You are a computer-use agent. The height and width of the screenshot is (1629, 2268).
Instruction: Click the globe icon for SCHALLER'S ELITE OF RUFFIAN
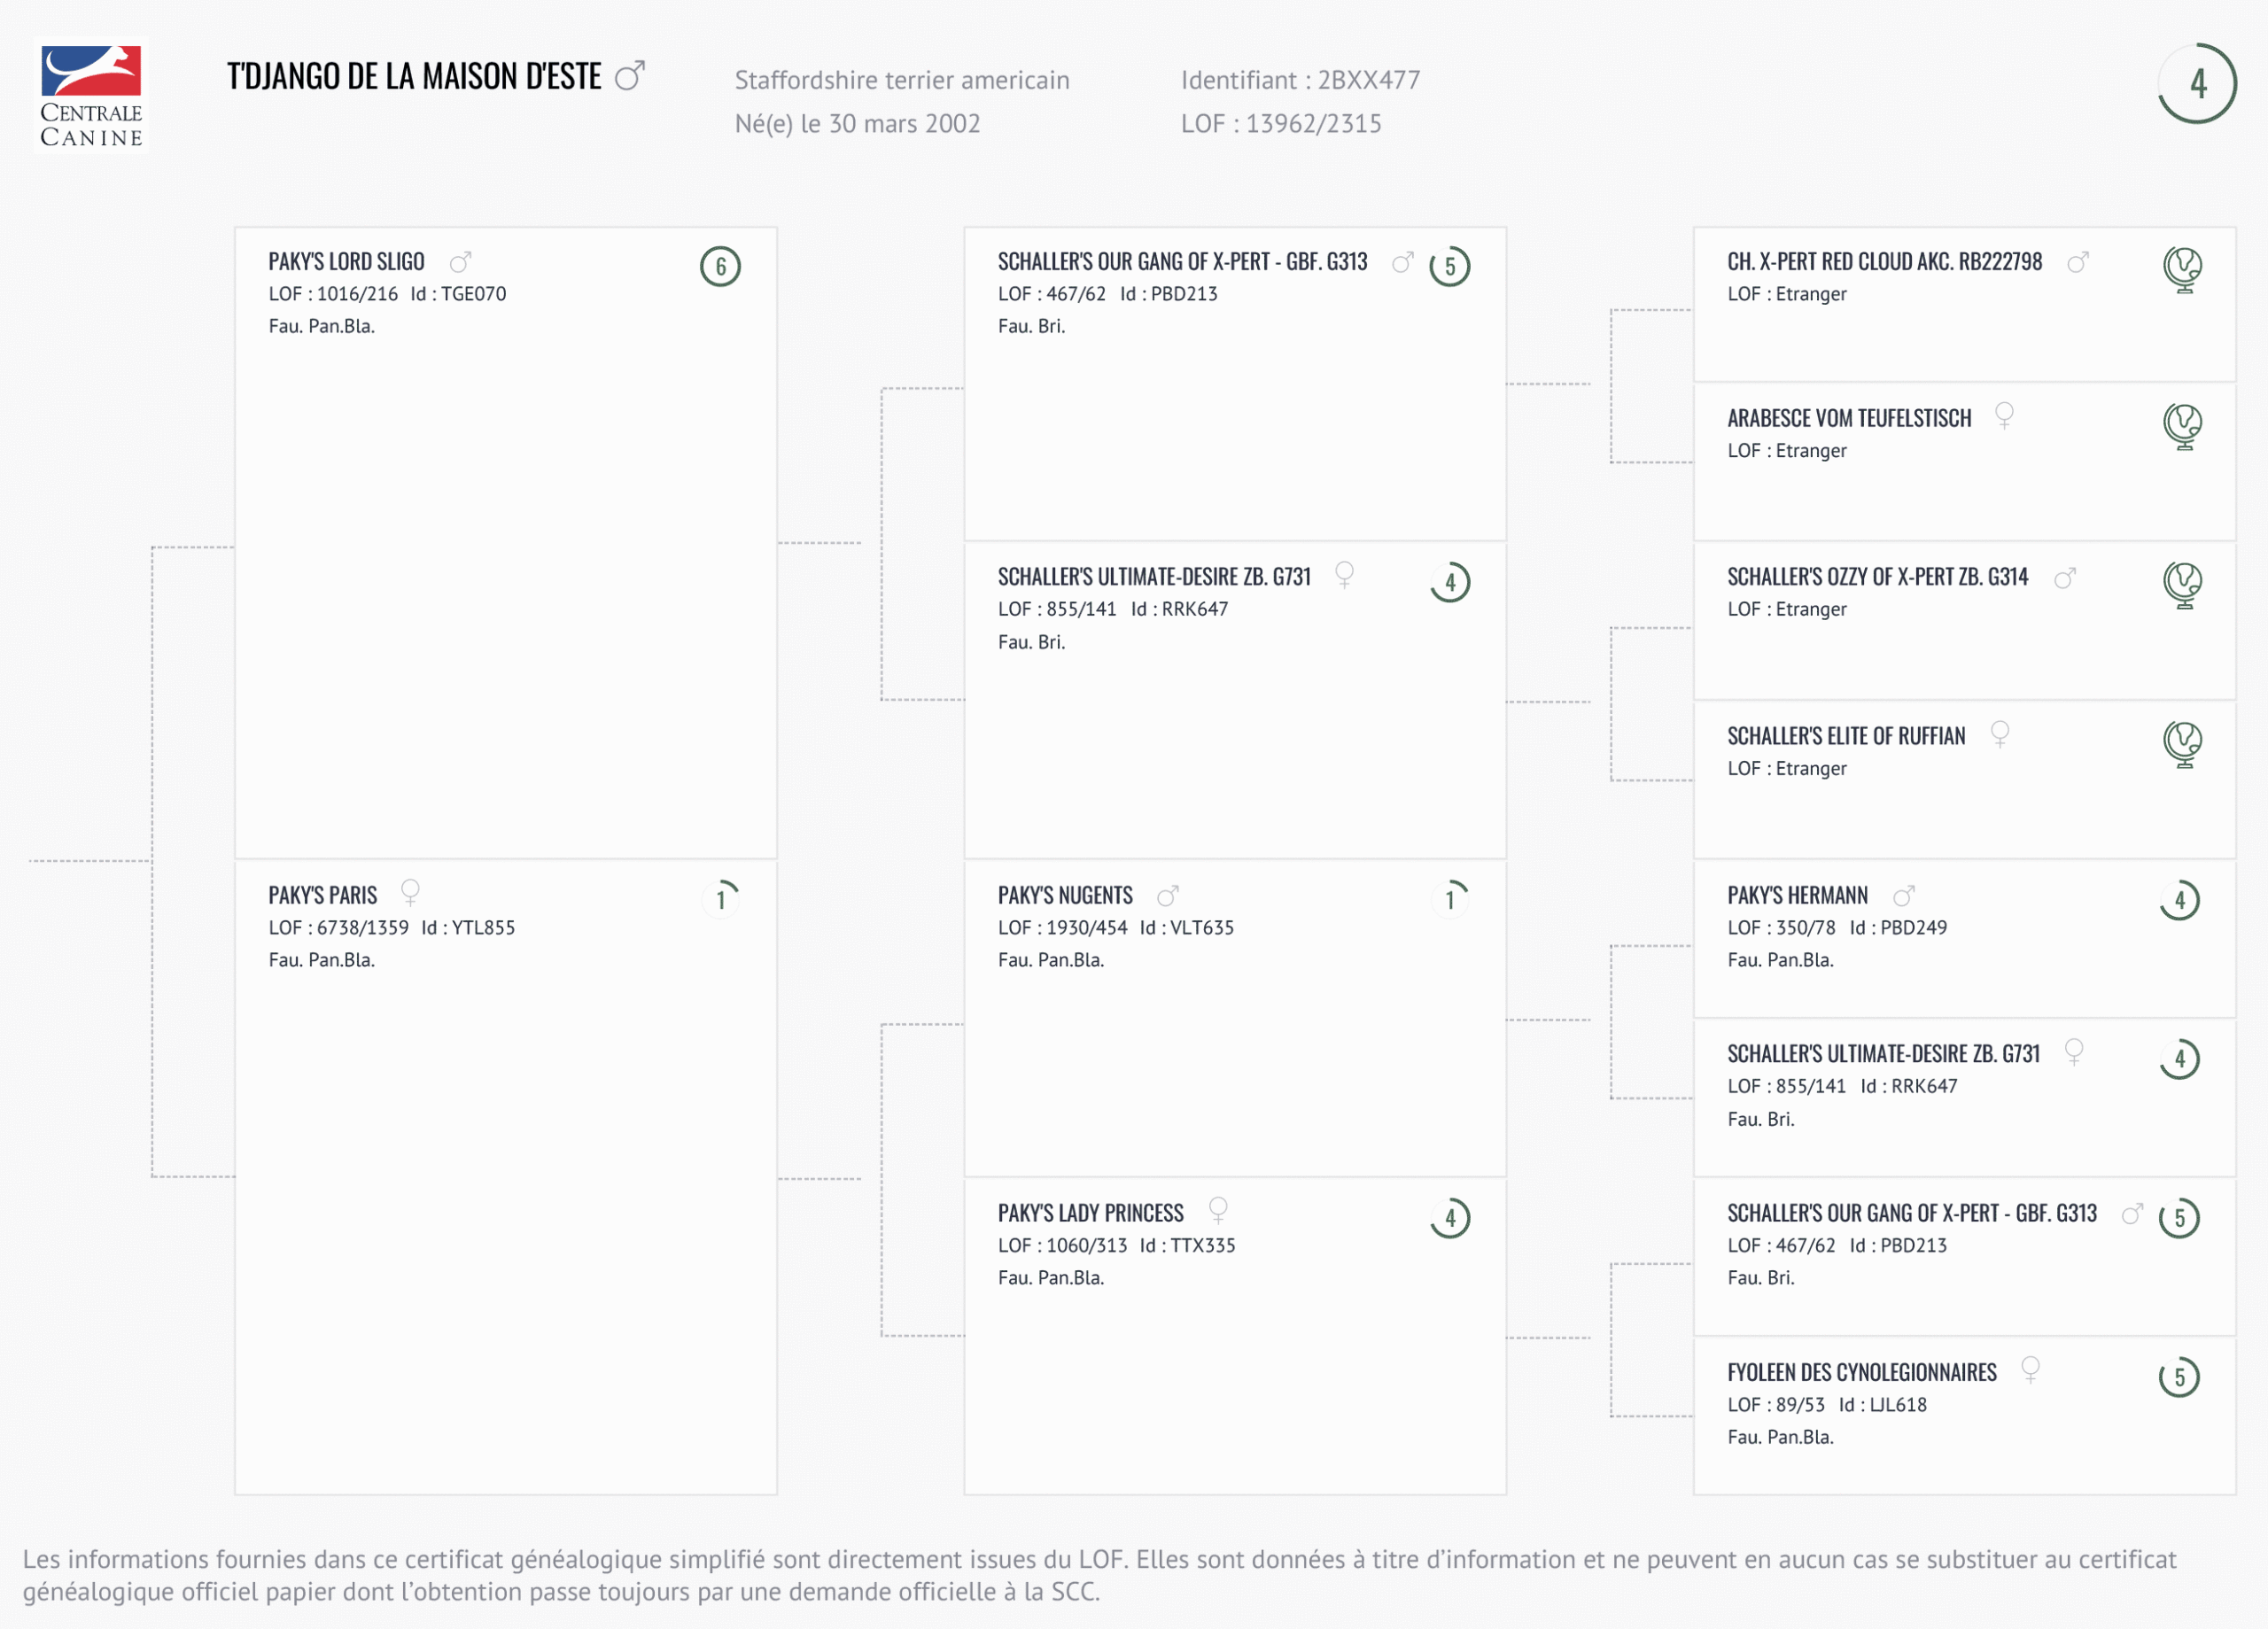coord(2182,743)
